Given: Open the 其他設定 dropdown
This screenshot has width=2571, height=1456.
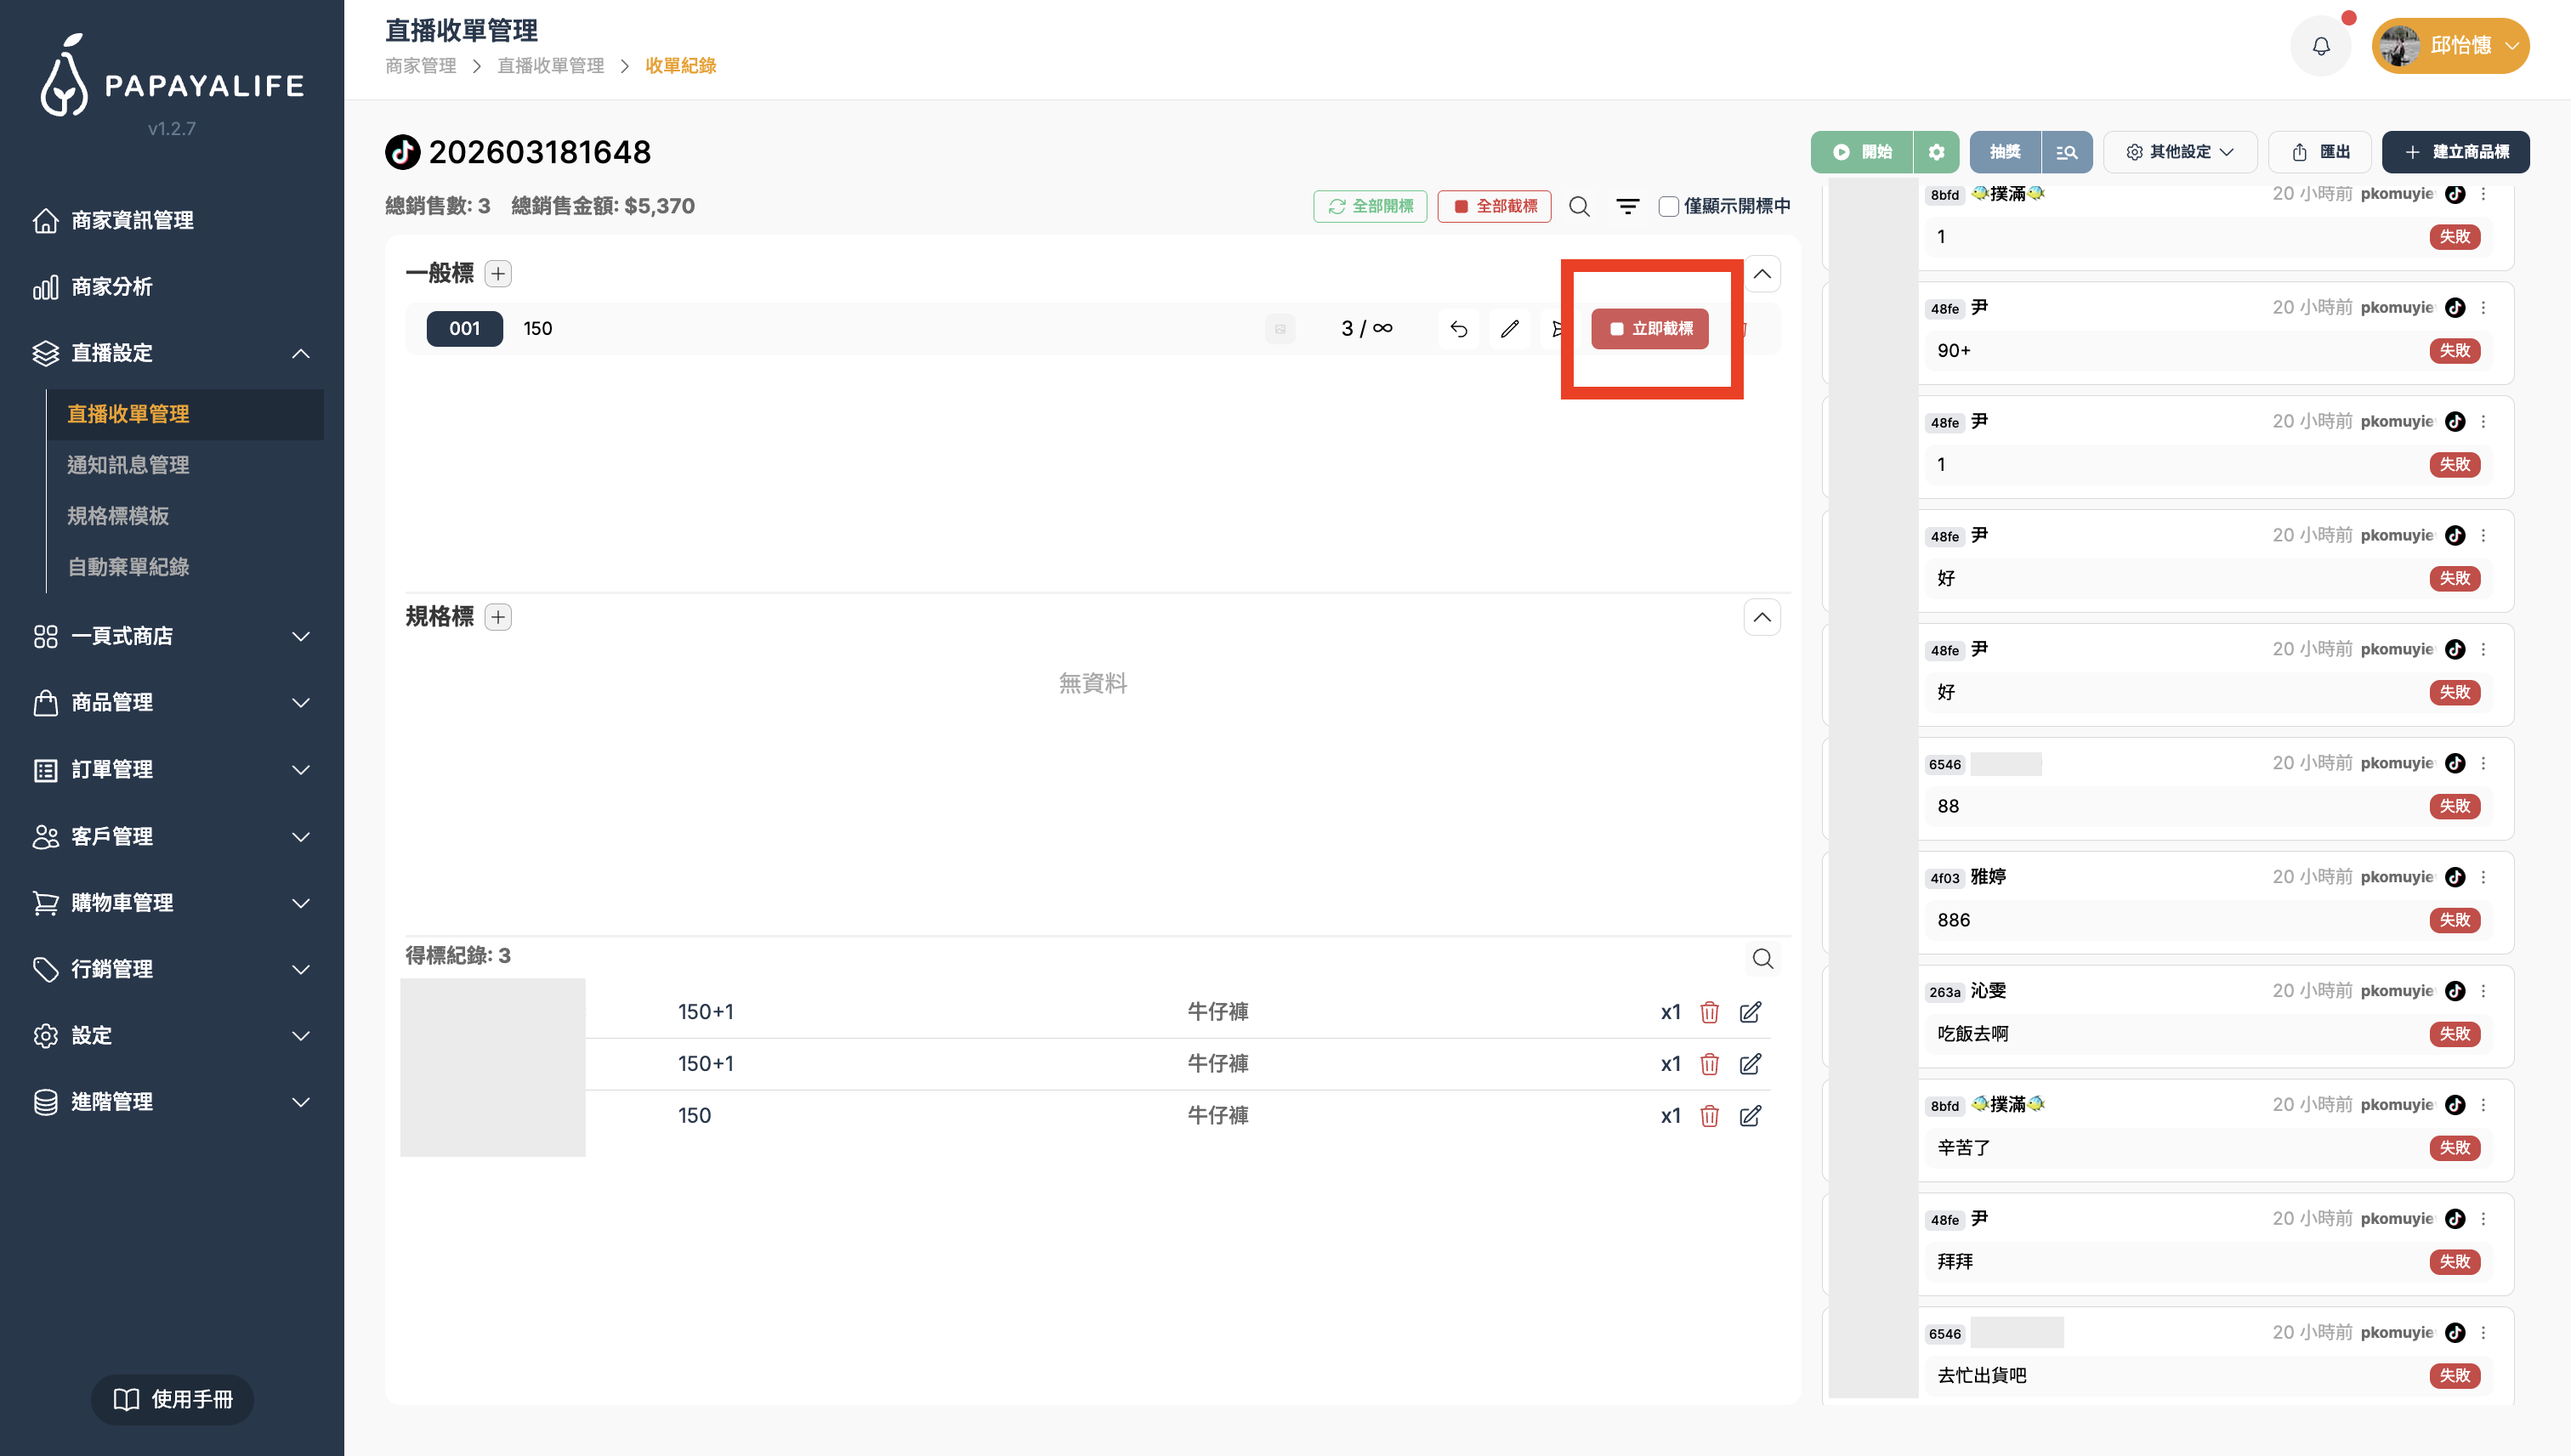Looking at the screenshot, I should [x=2180, y=152].
